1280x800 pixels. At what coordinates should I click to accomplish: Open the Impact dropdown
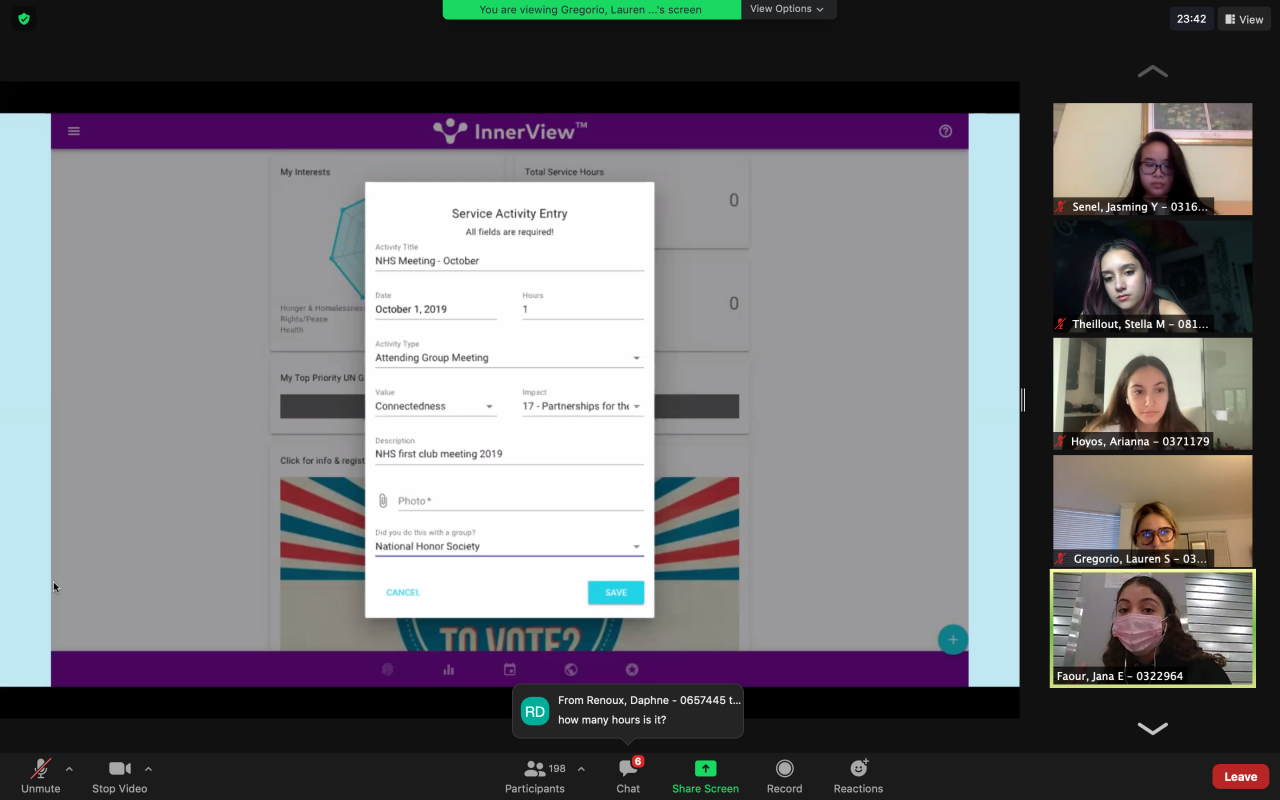click(582, 407)
